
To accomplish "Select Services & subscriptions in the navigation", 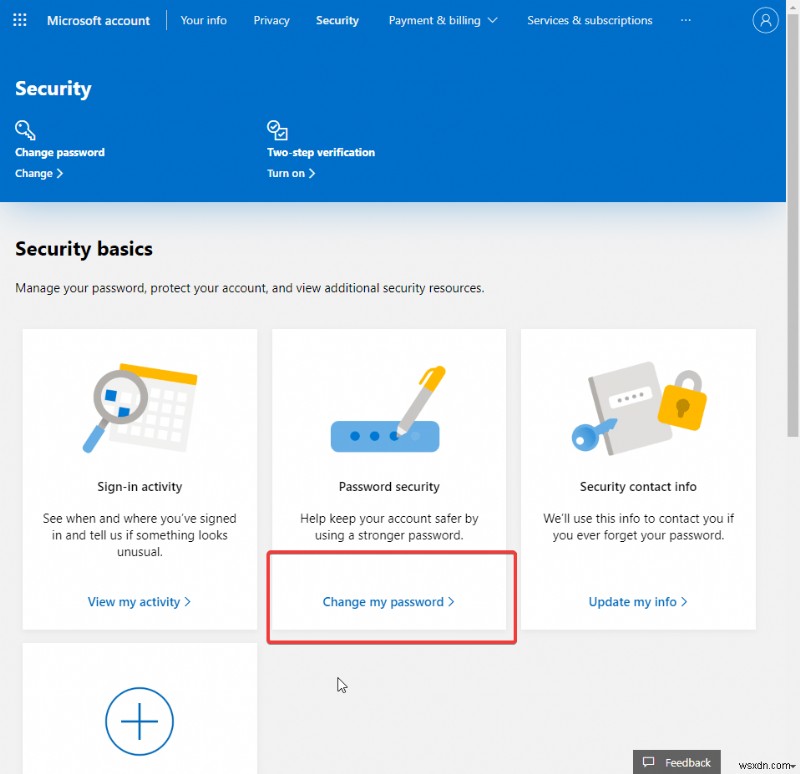I will click(x=589, y=19).
